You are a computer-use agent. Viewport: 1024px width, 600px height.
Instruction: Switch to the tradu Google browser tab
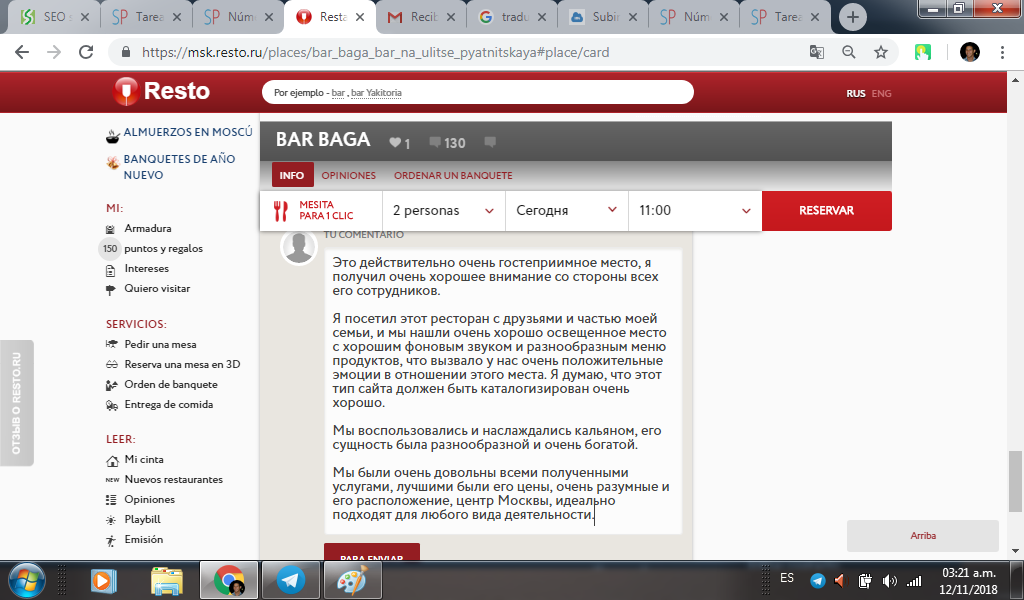[512, 17]
